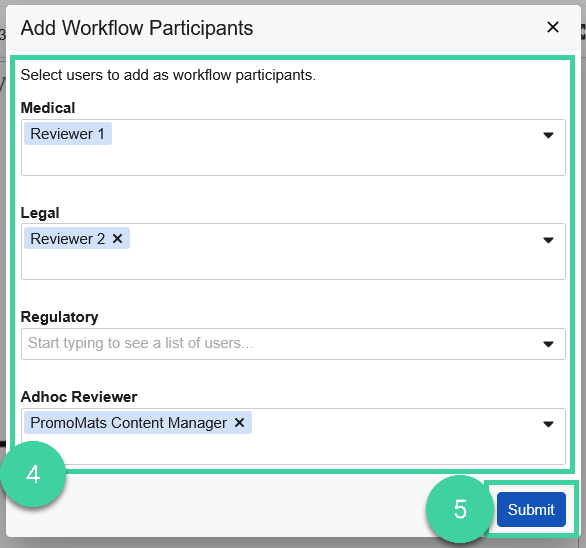
Task: Expand the Medical participants dropdown arrow
Action: point(548,135)
